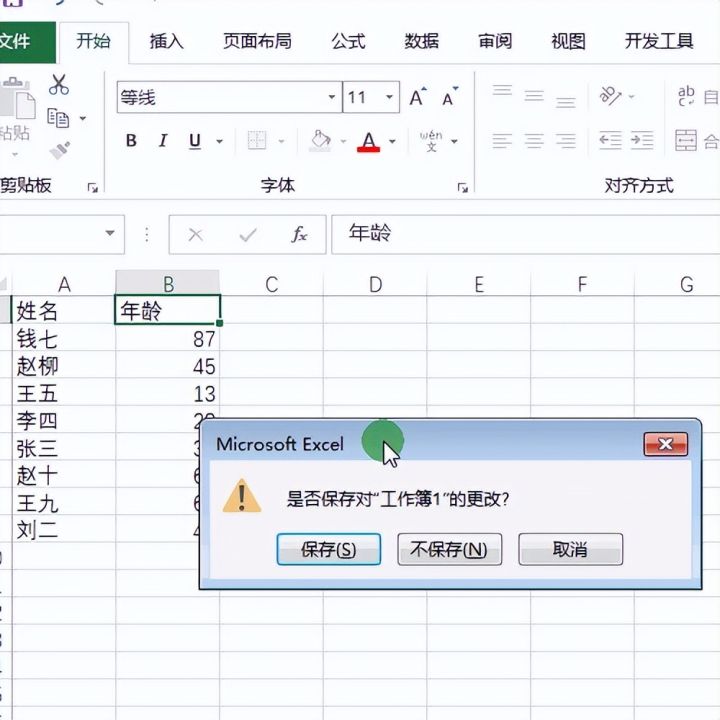Click the Cut scissors icon

tap(59, 85)
